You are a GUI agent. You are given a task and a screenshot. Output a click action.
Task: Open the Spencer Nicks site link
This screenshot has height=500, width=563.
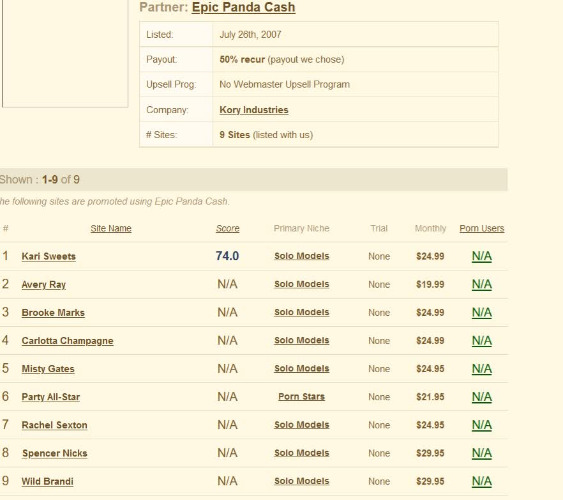point(55,453)
